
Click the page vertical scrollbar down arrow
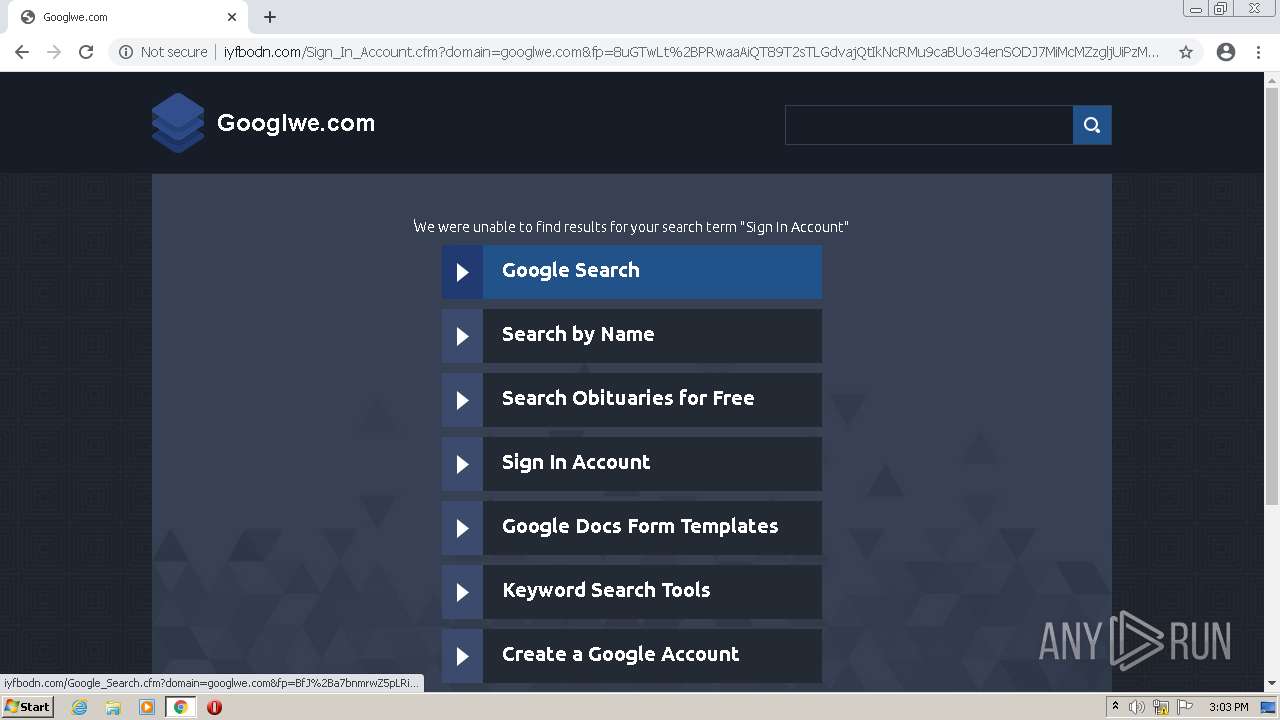coord(1272,684)
